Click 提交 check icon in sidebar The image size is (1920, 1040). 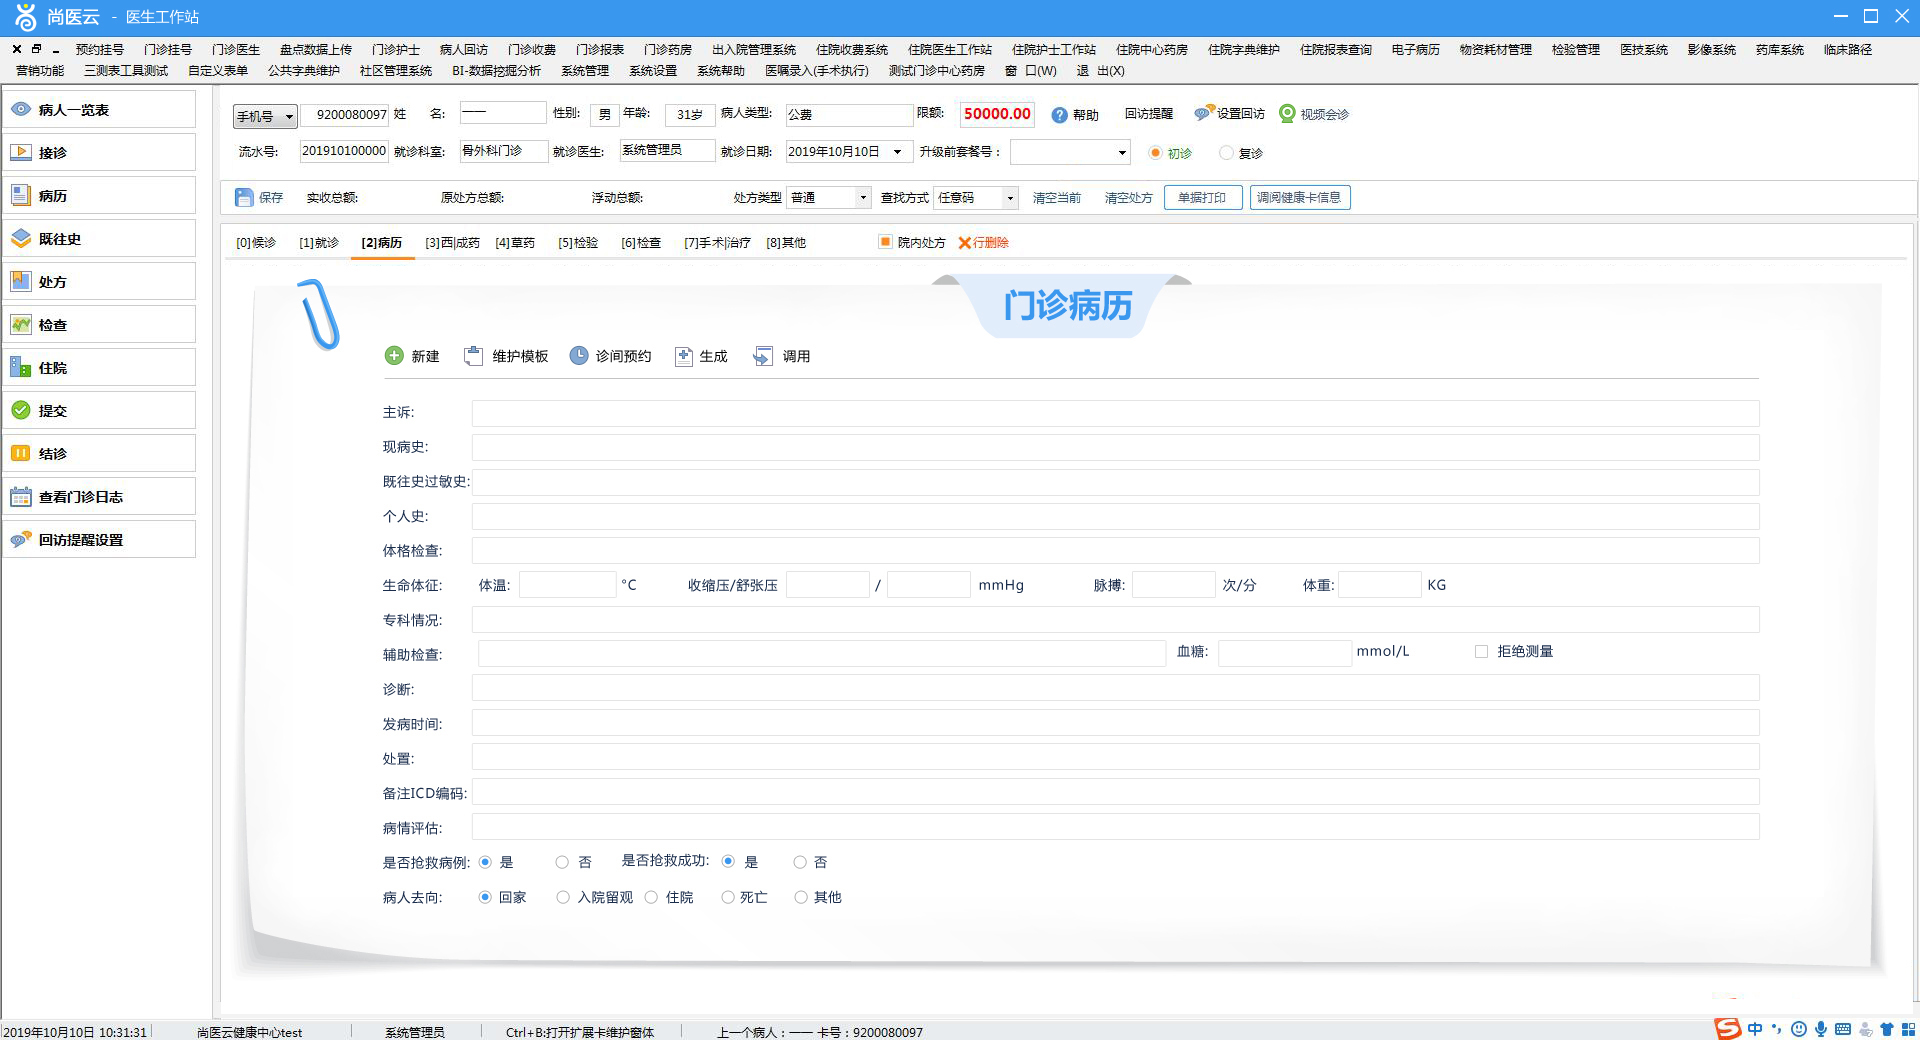pyautogui.click(x=21, y=410)
